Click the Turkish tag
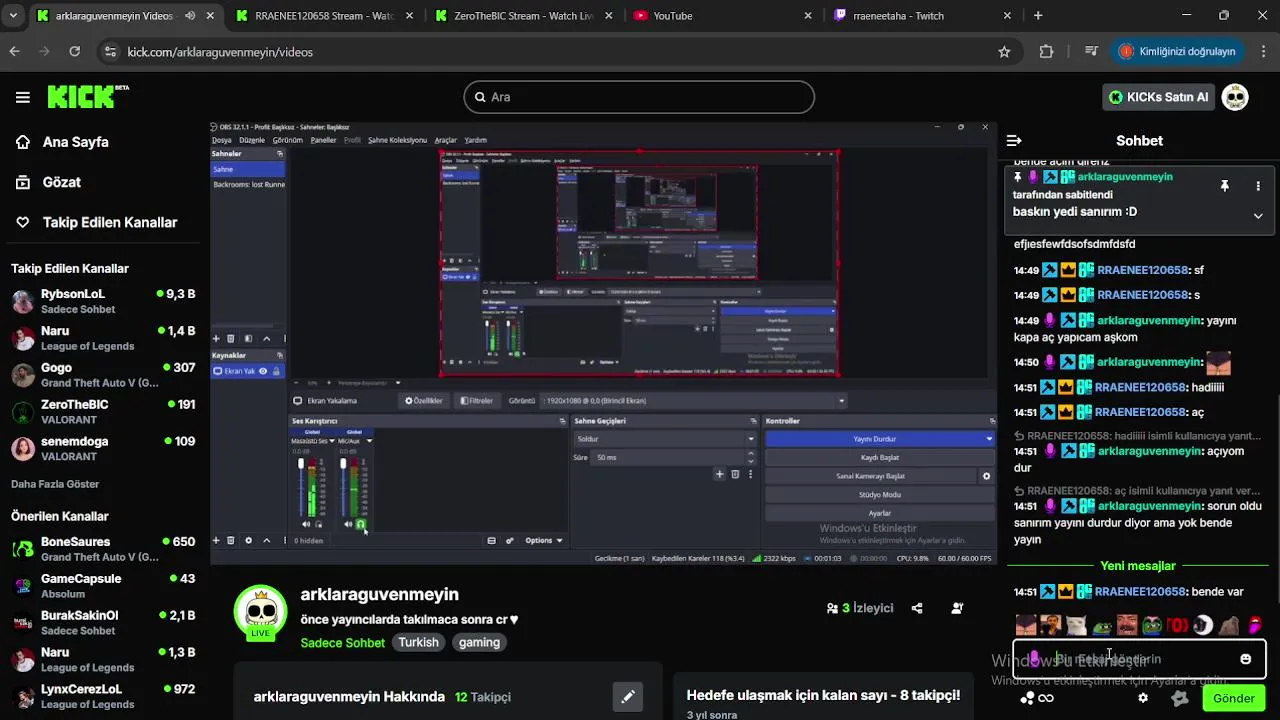 click(x=419, y=642)
